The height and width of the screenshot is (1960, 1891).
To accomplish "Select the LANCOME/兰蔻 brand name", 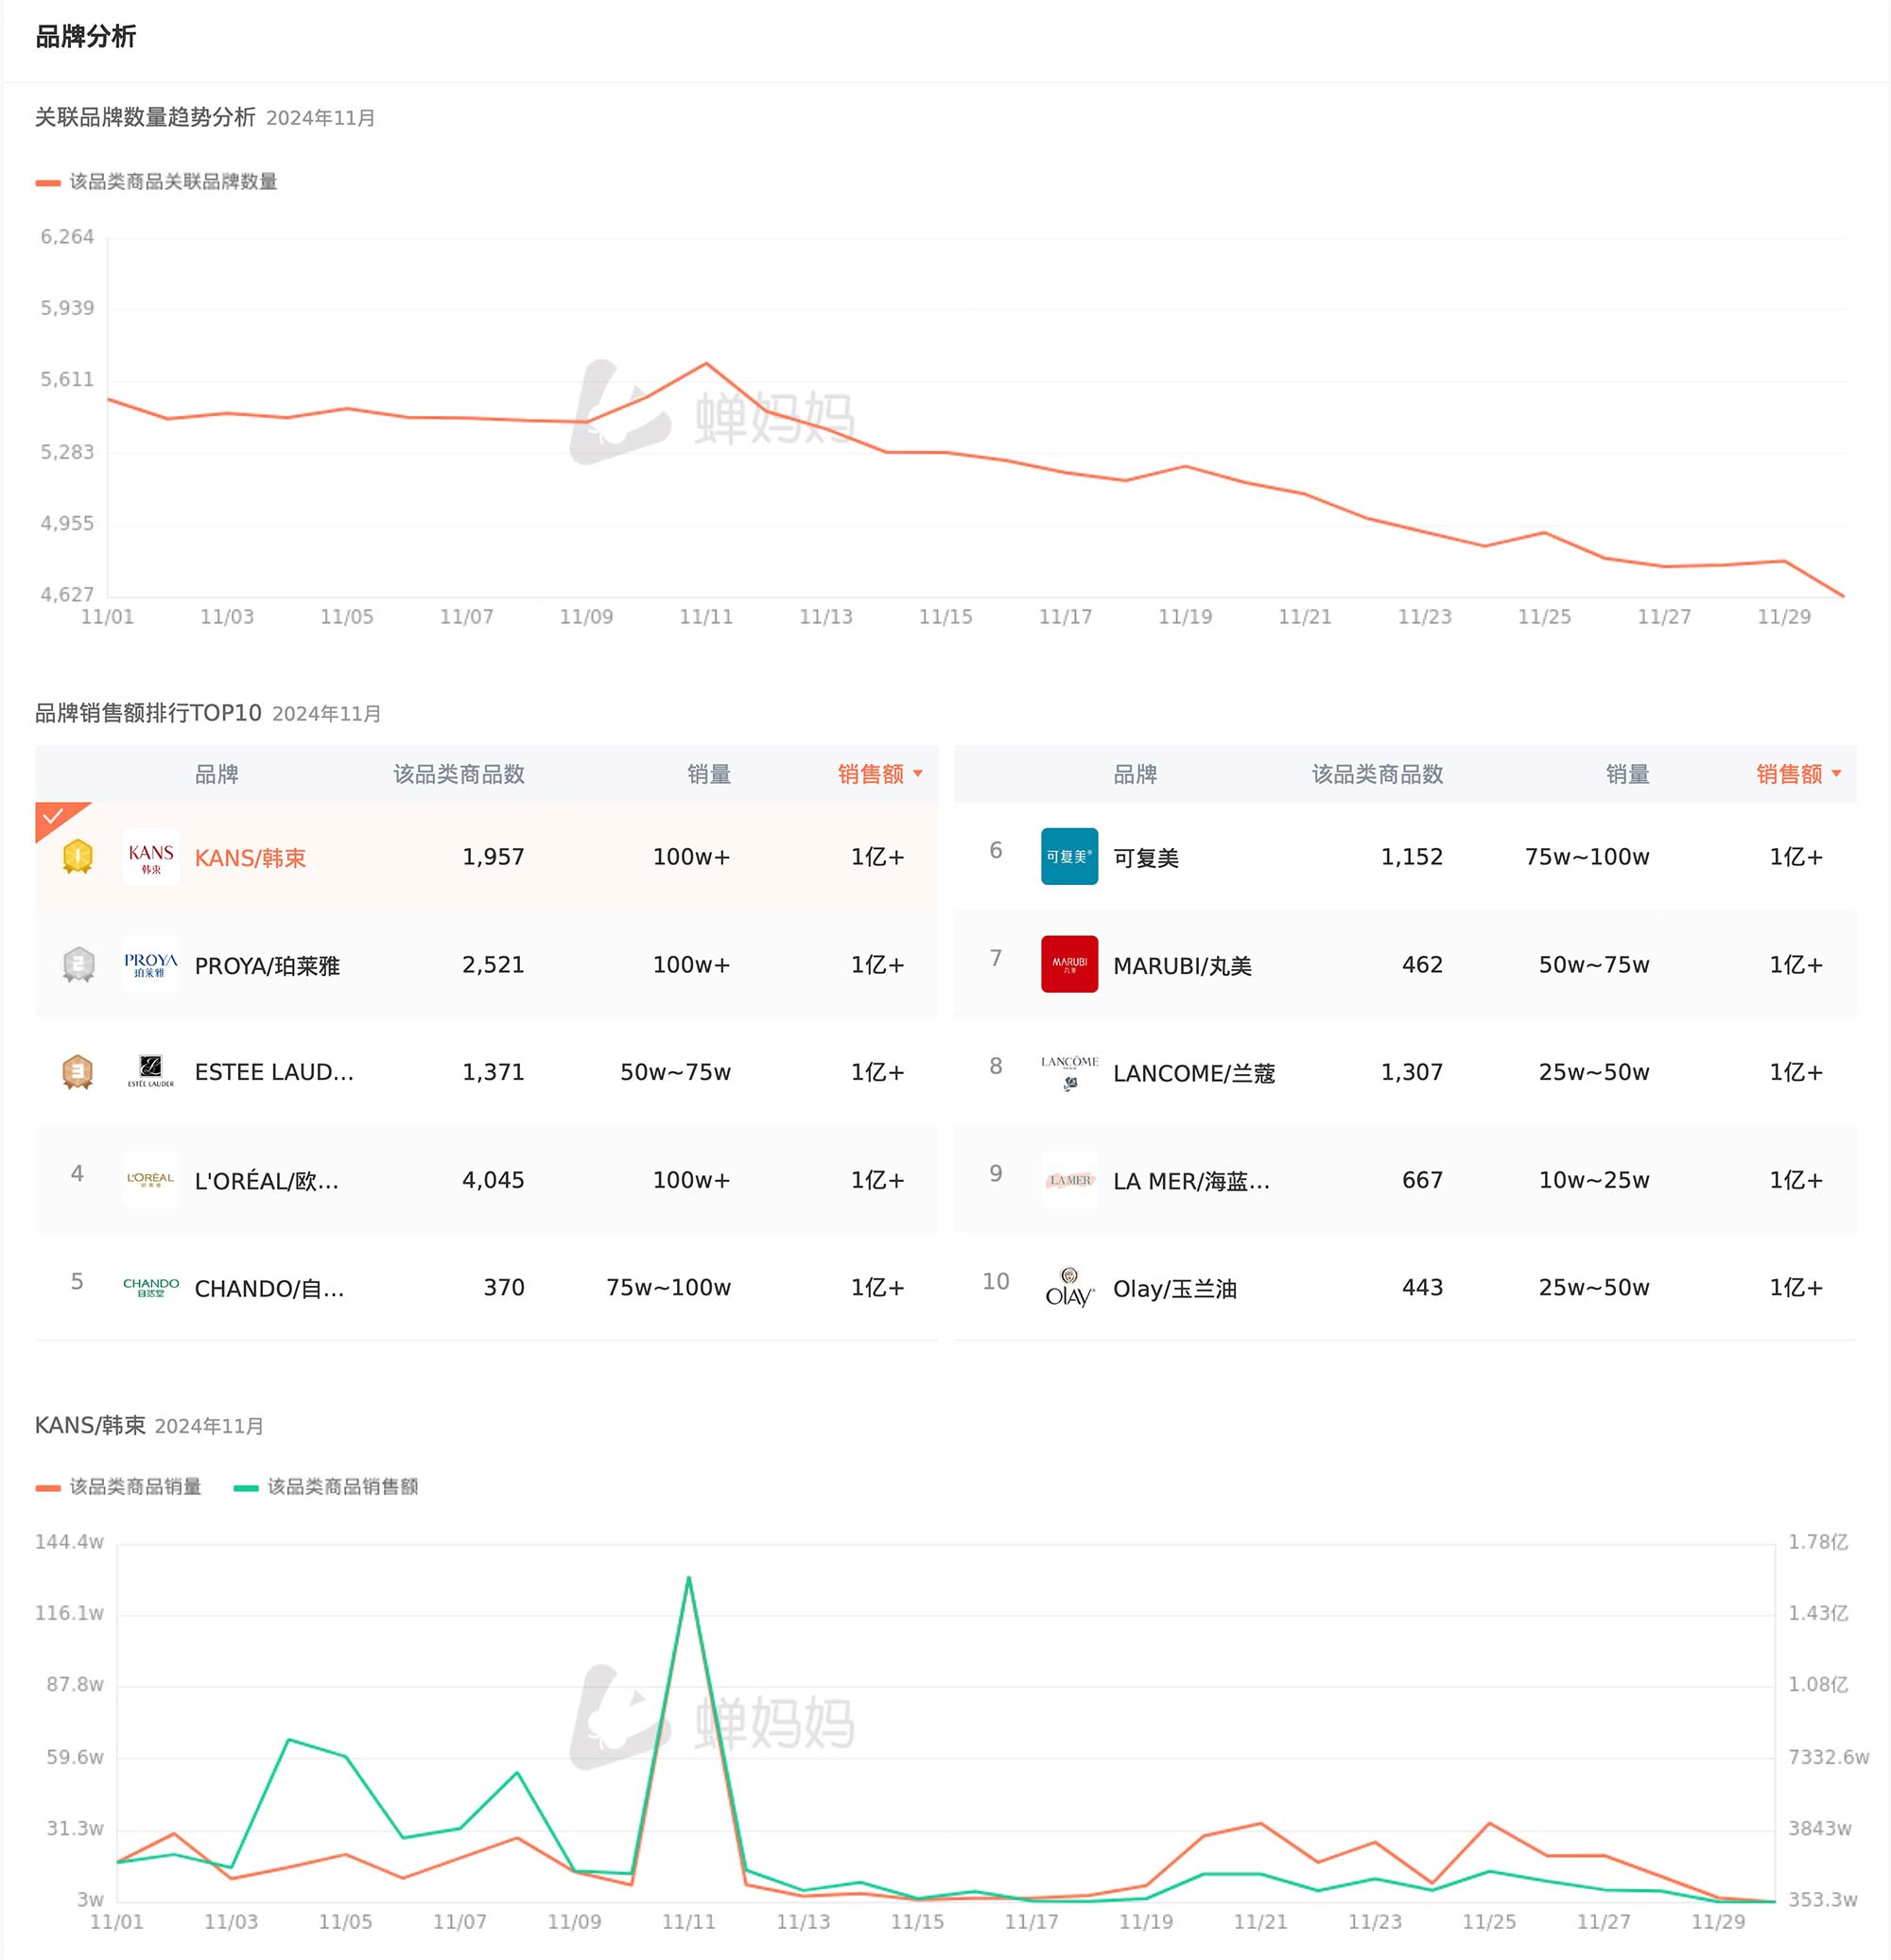I will 1193,1073.
